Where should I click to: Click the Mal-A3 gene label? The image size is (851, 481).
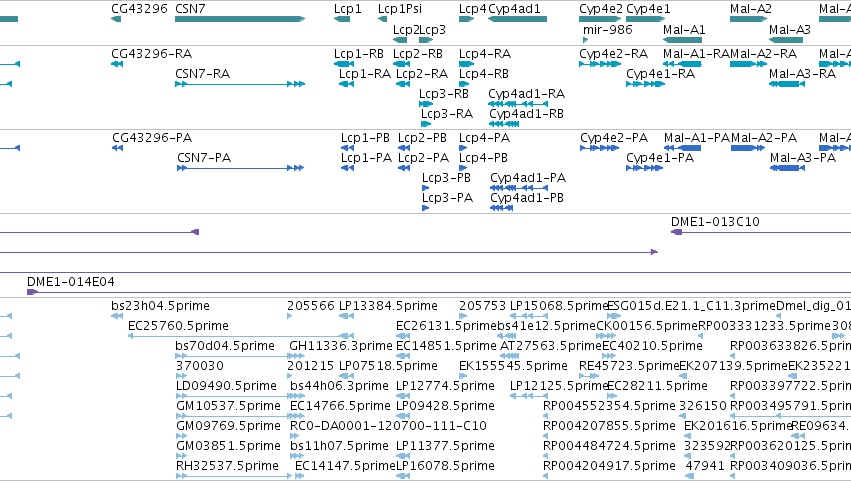(x=790, y=29)
